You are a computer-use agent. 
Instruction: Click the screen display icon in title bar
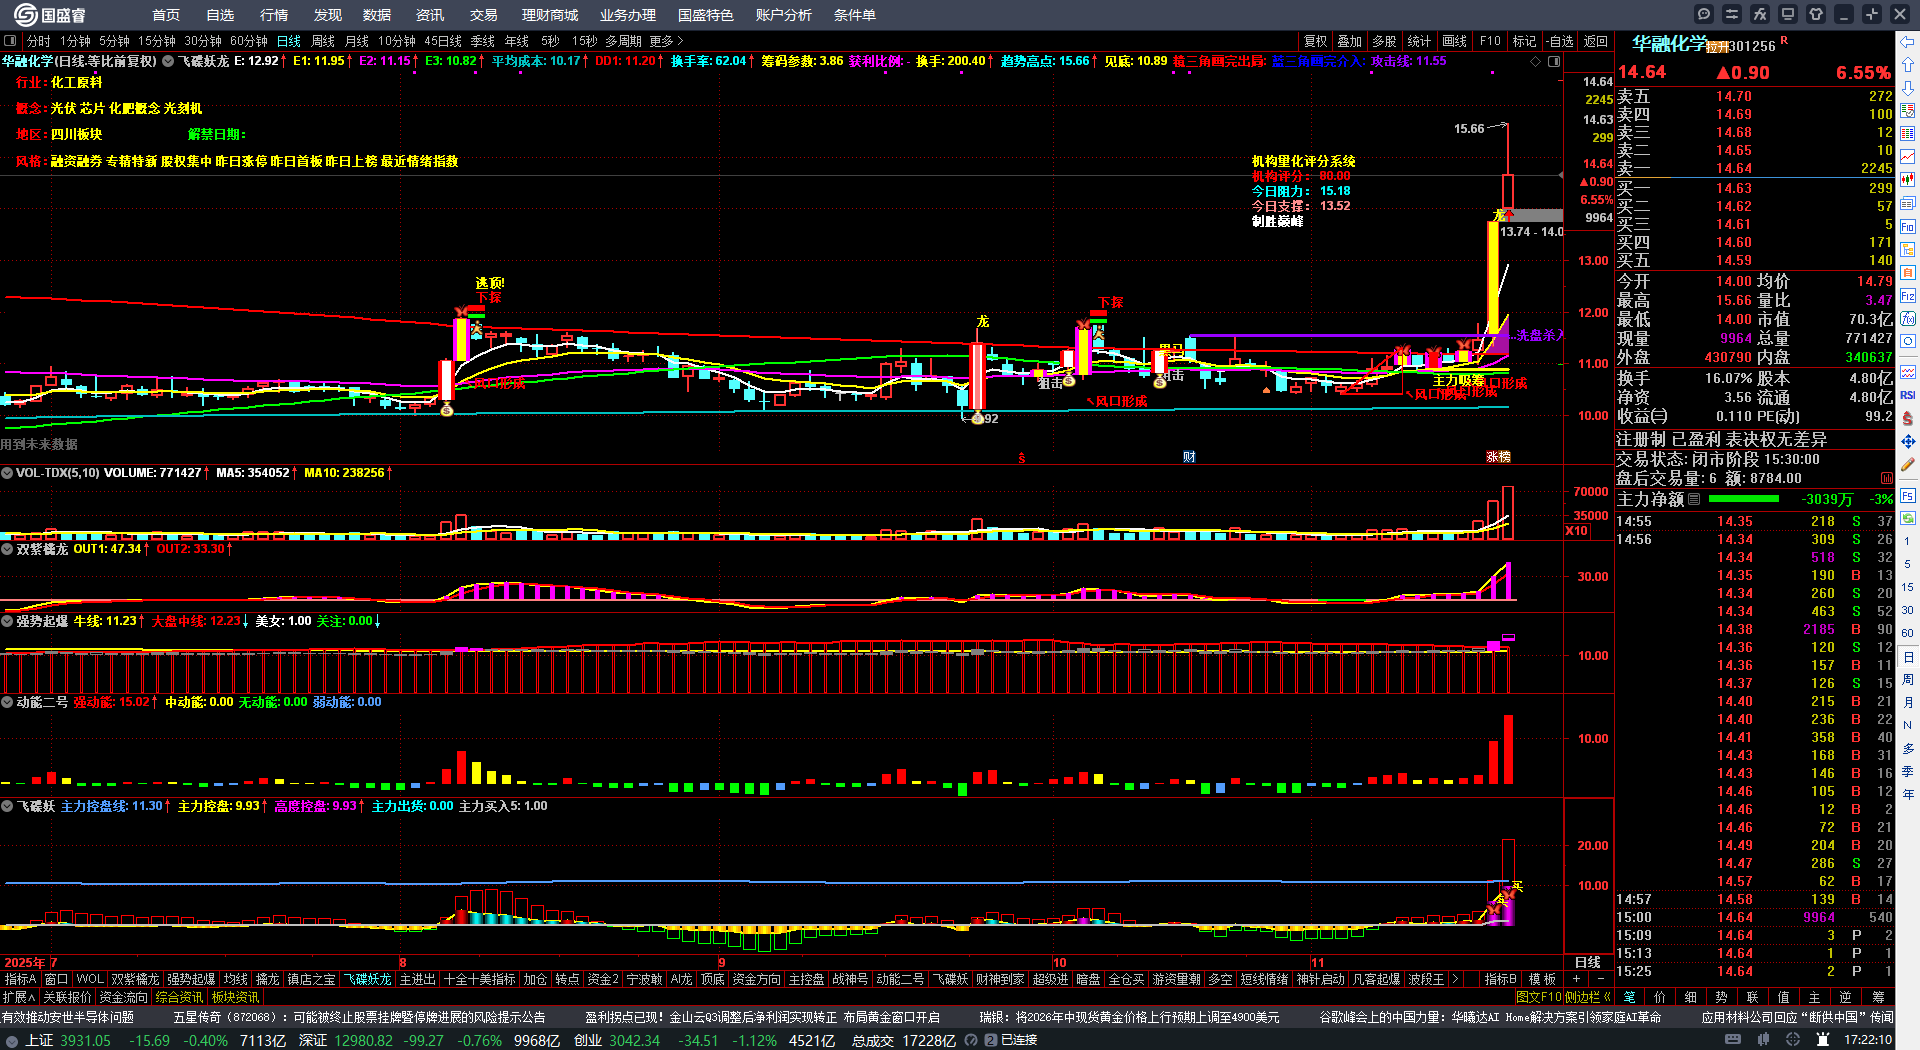[1788, 14]
